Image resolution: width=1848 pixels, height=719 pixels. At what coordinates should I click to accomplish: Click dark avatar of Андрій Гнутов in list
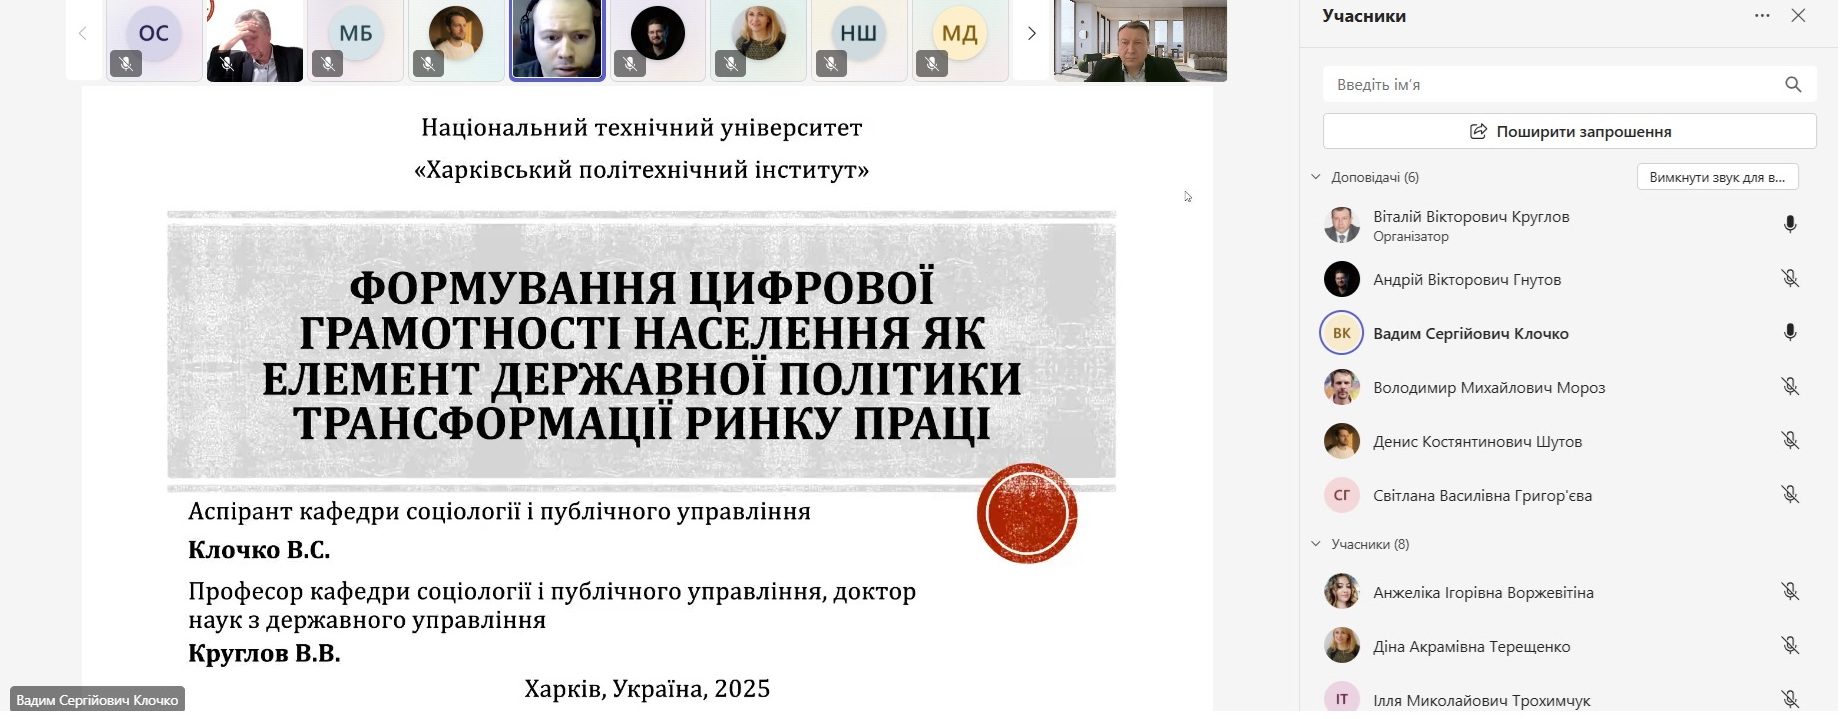tap(1342, 279)
